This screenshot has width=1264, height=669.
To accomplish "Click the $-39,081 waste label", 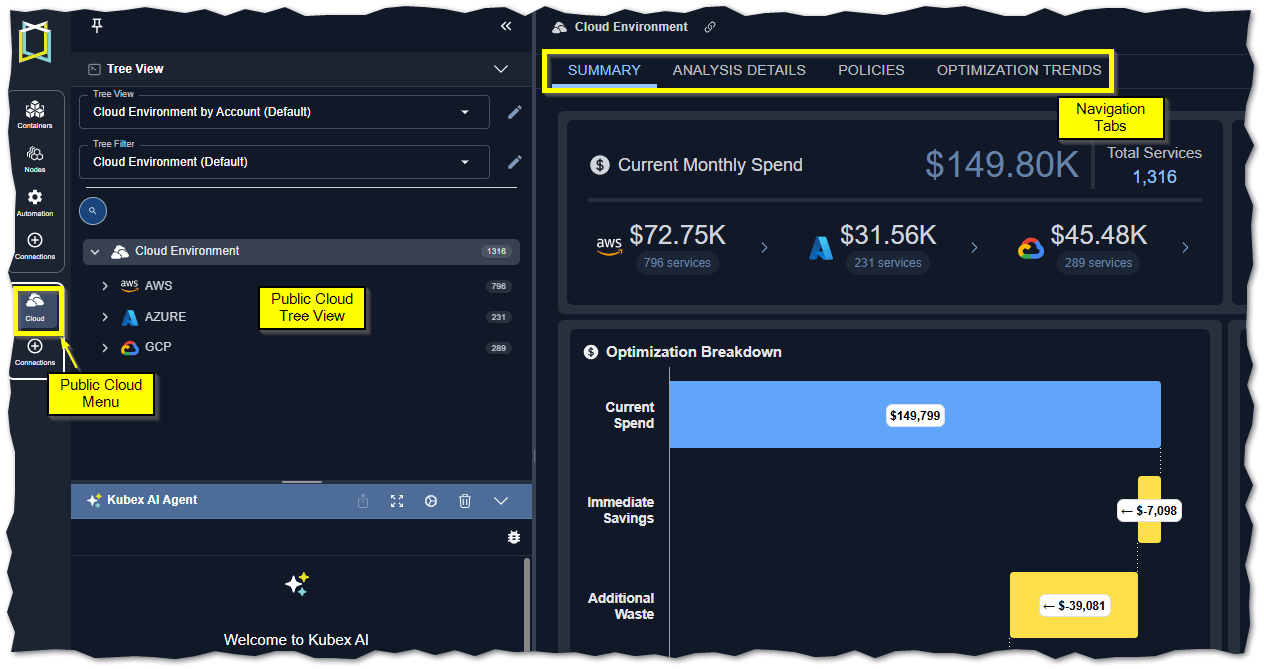I will coord(1075,606).
